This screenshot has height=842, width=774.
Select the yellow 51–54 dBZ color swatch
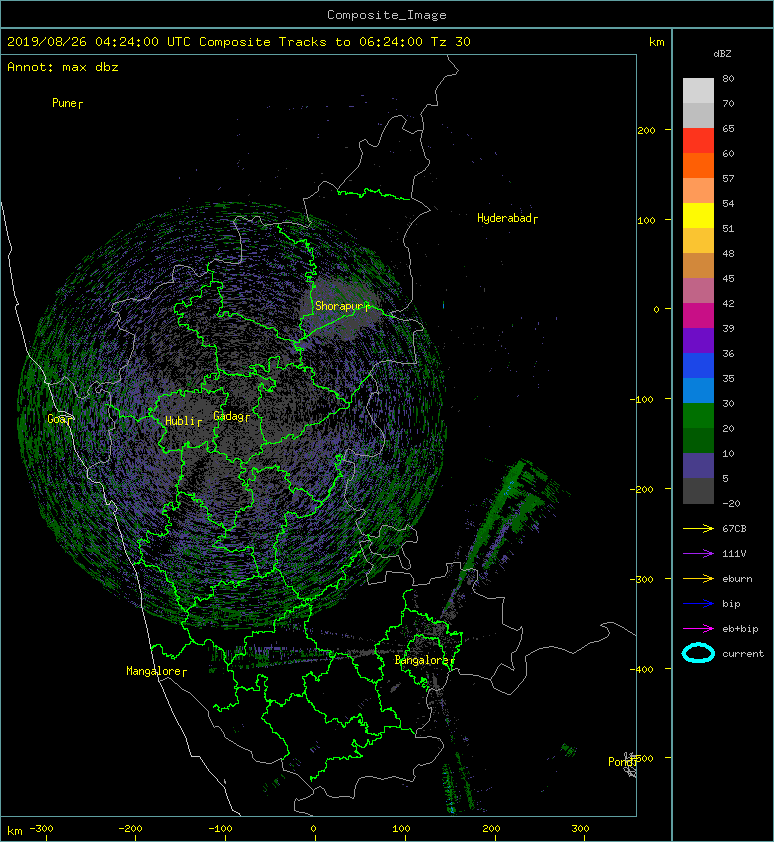(698, 216)
